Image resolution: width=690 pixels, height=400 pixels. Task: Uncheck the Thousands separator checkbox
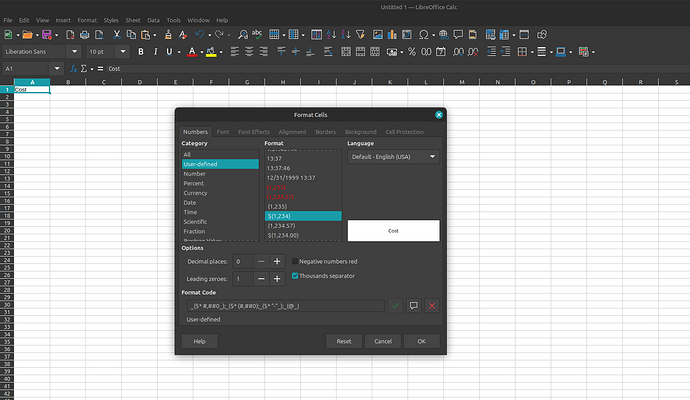(x=295, y=275)
